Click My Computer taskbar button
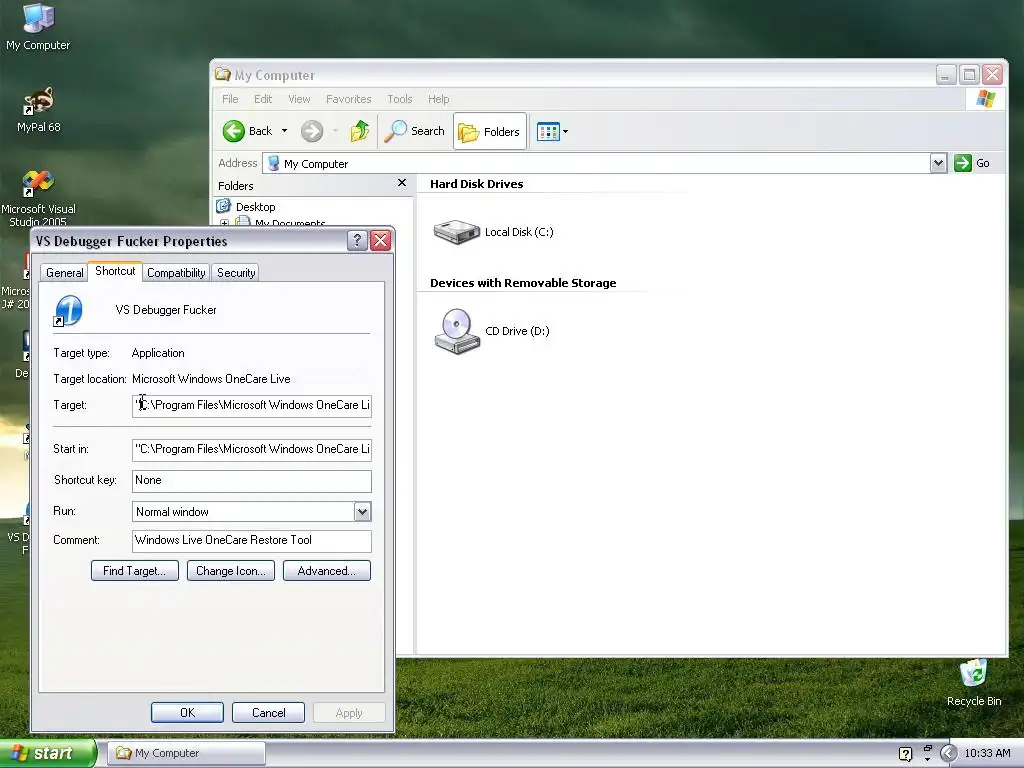 186,753
